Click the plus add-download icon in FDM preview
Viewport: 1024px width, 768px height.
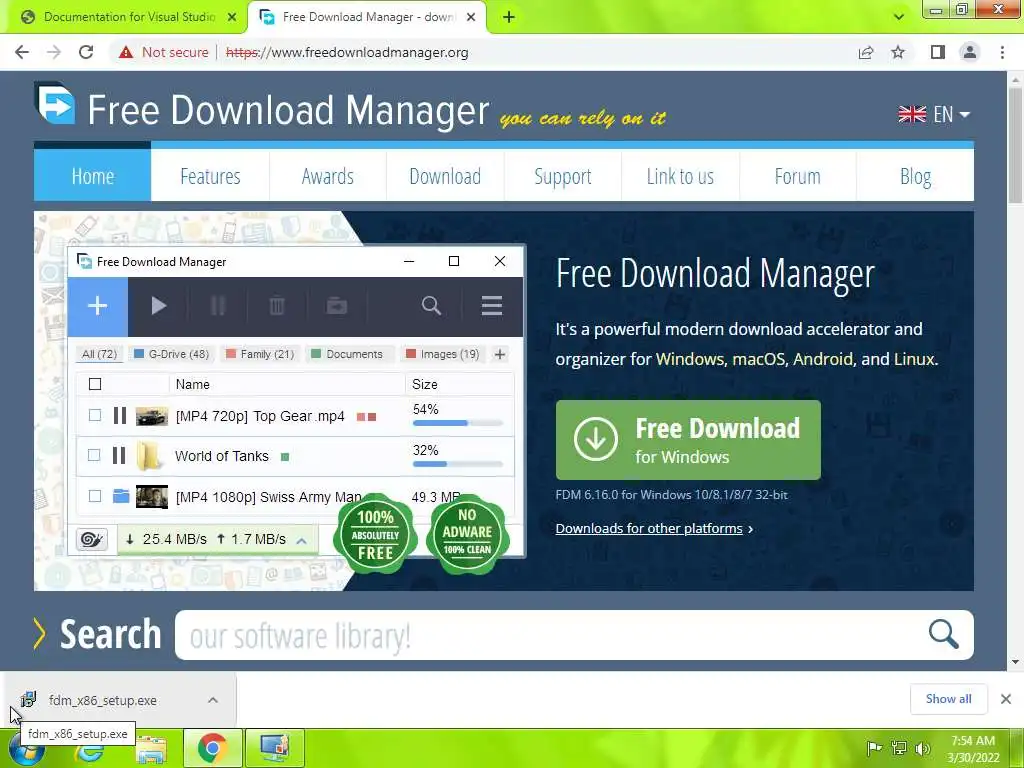tap(98, 306)
